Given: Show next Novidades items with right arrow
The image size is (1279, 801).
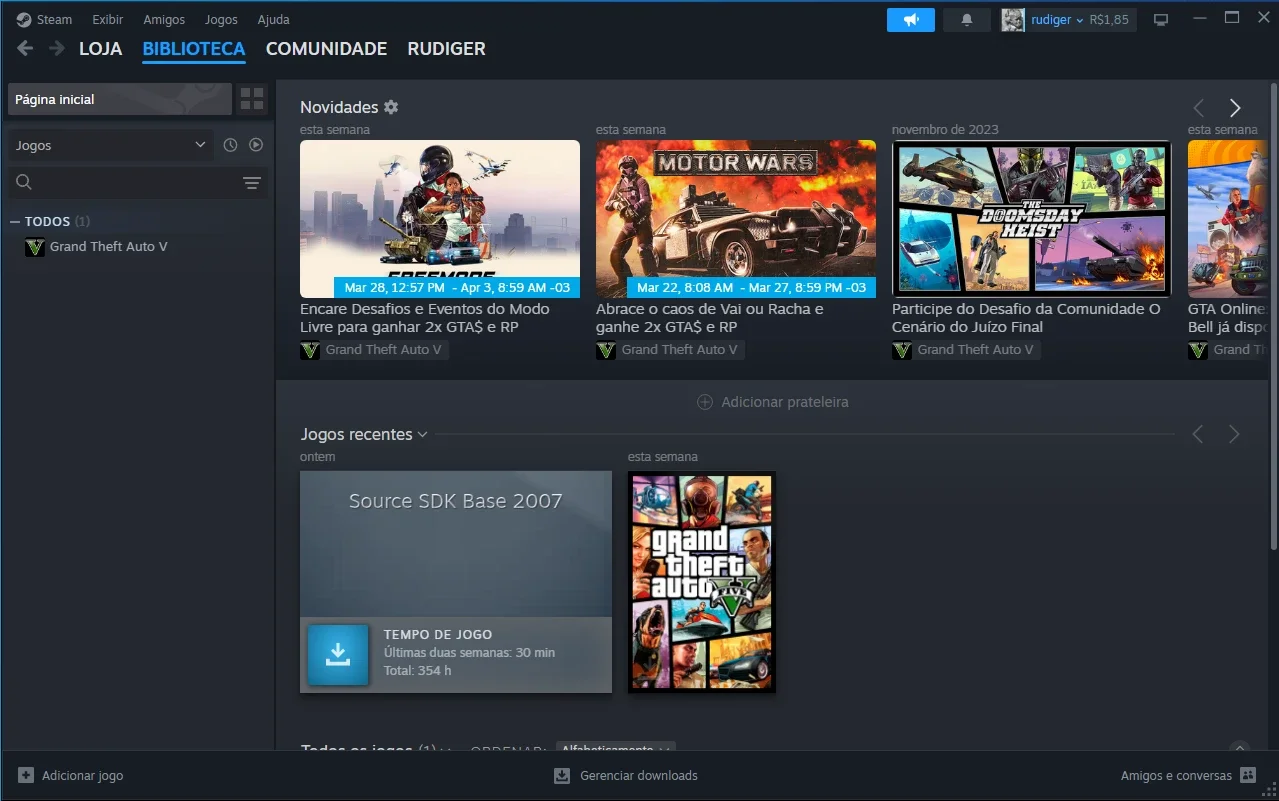Looking at the screenshot, I should click(1235, 108).
